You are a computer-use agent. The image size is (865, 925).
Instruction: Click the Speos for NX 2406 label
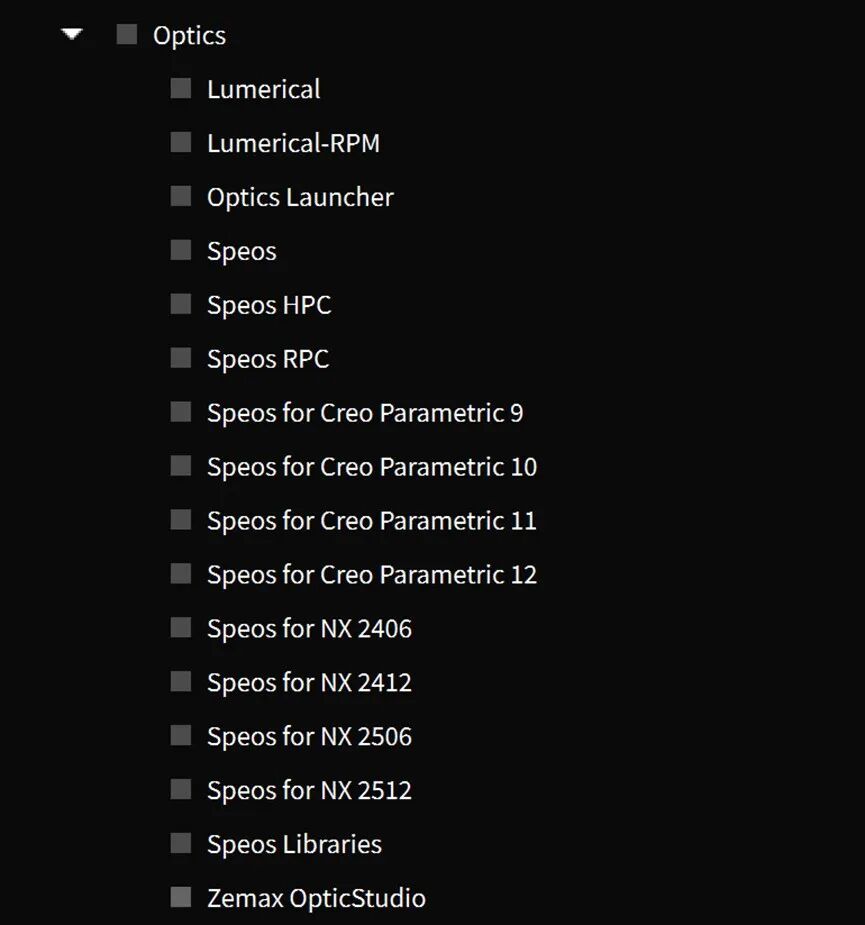click(x=310, y=629)
